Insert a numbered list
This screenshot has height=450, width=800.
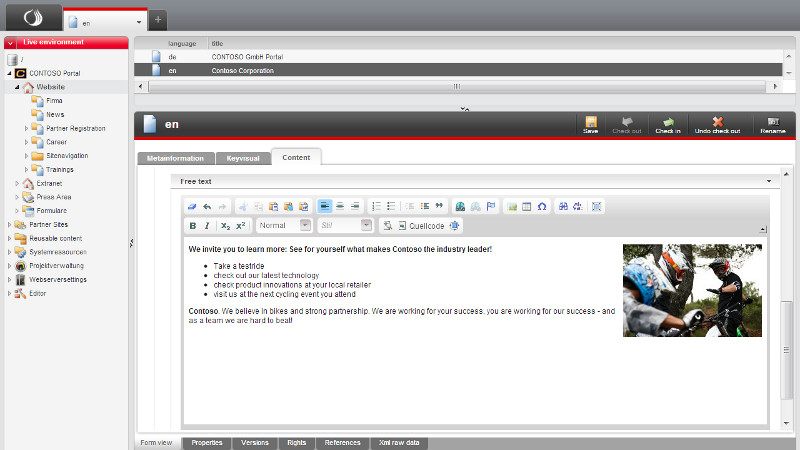377,206
